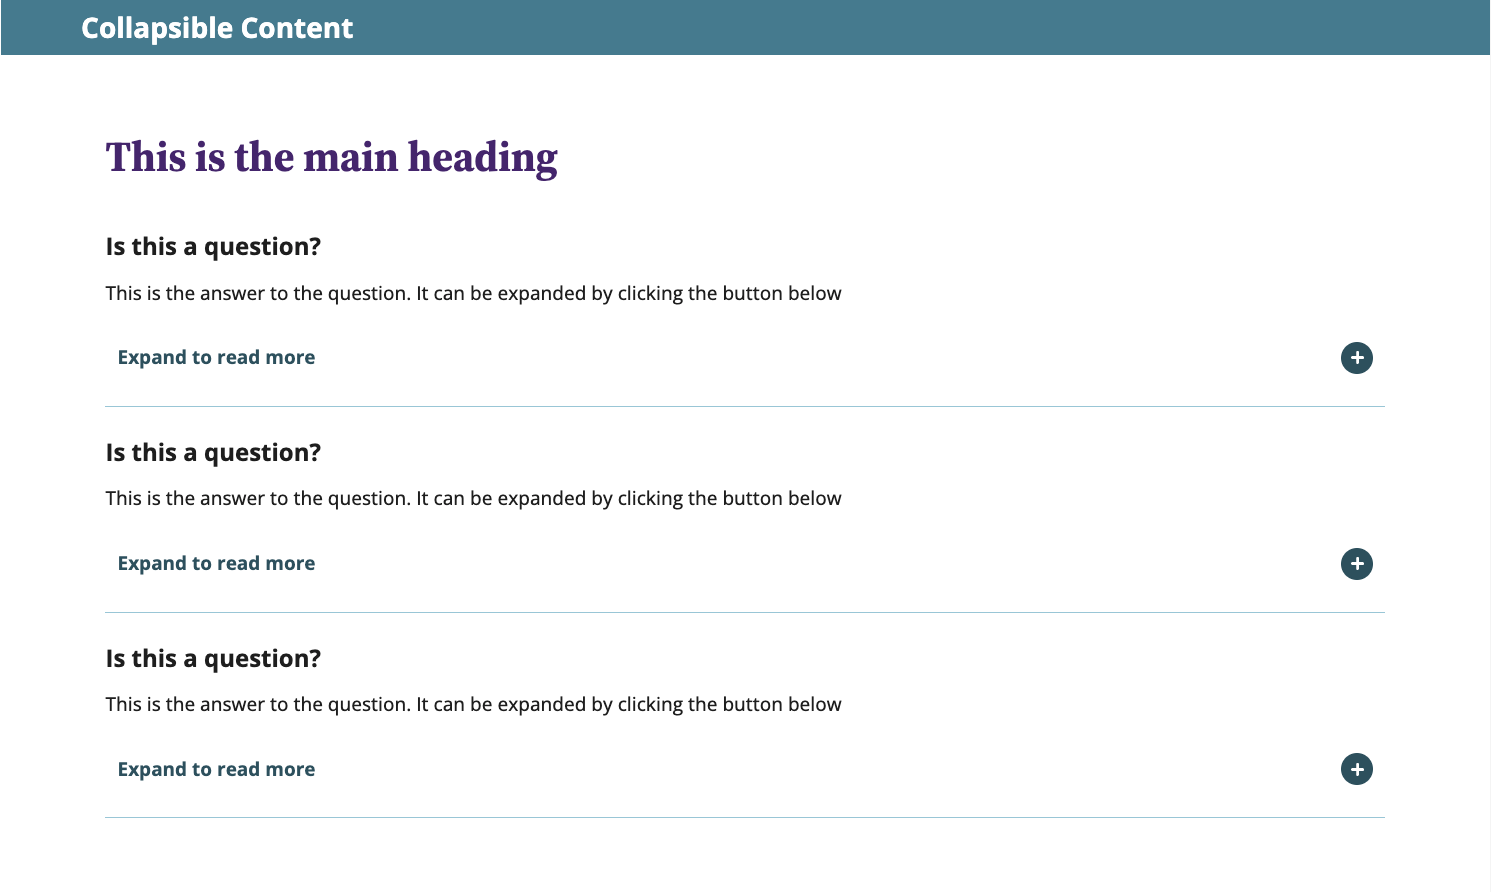Click the bottom 'Expand to read more' link
The image size is (1491, 892).
coord(215,769)
